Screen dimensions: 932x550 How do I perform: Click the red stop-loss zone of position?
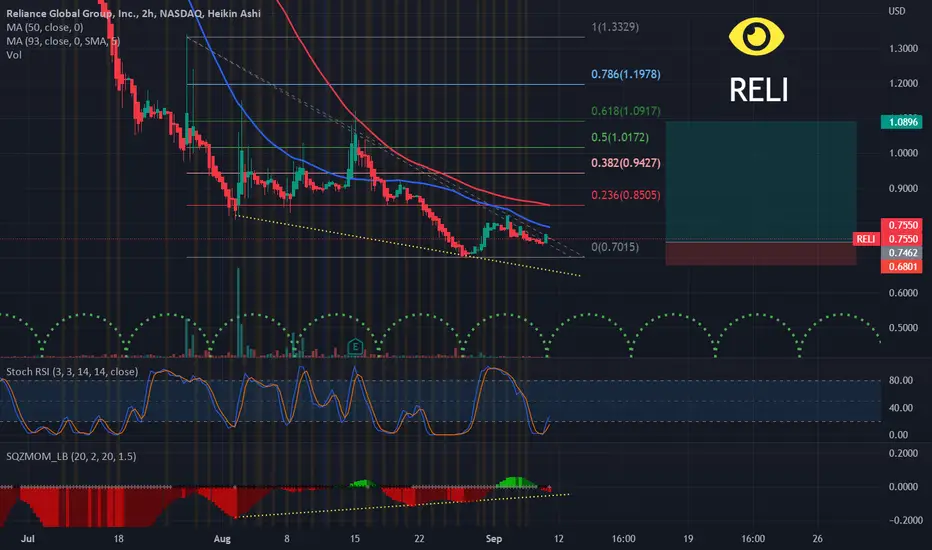(761, 253)
